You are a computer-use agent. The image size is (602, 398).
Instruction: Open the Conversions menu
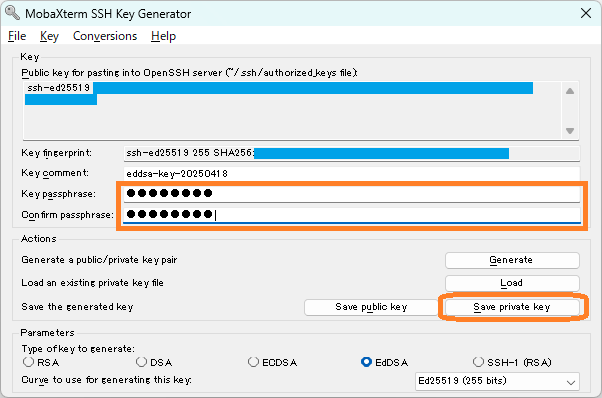(105, 36)
